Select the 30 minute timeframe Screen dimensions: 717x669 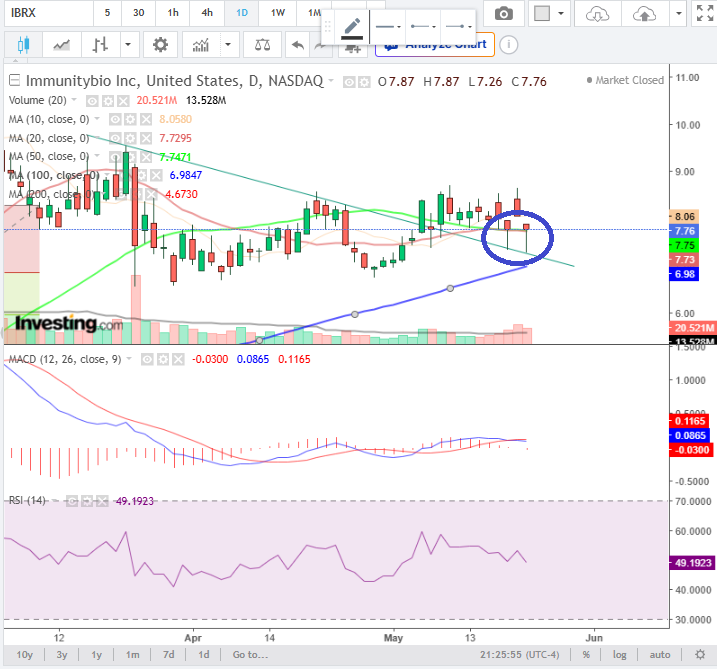(139, 13)
